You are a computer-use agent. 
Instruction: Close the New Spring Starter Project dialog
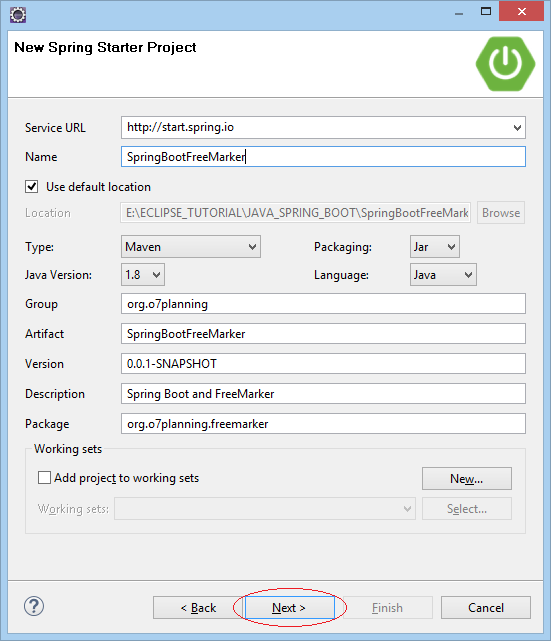(521, 11)
